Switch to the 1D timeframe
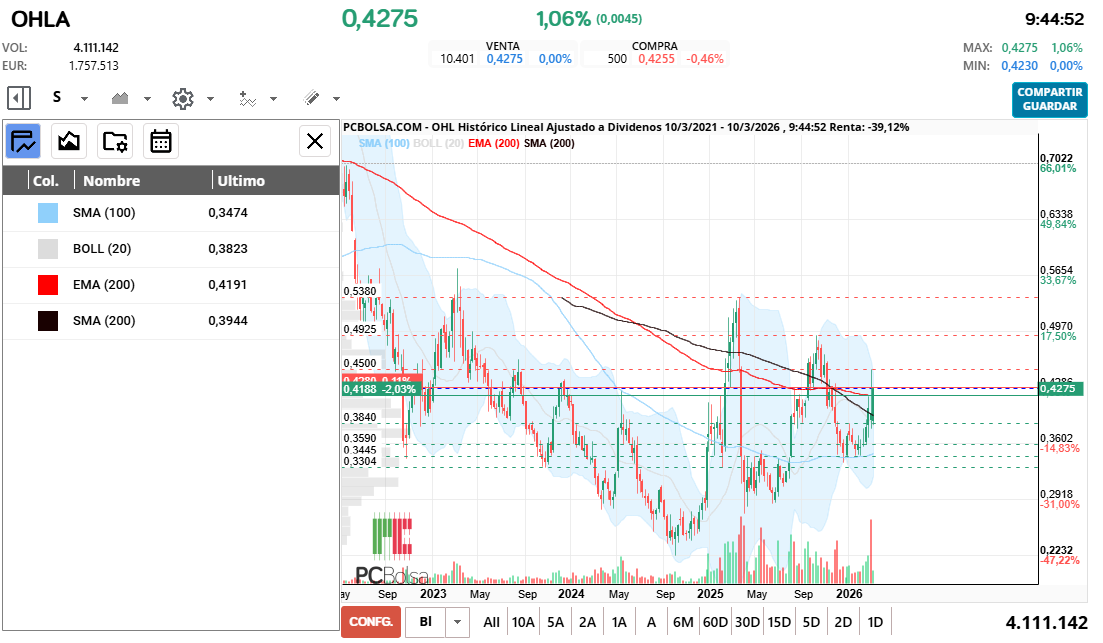 (x=874, y=621)
